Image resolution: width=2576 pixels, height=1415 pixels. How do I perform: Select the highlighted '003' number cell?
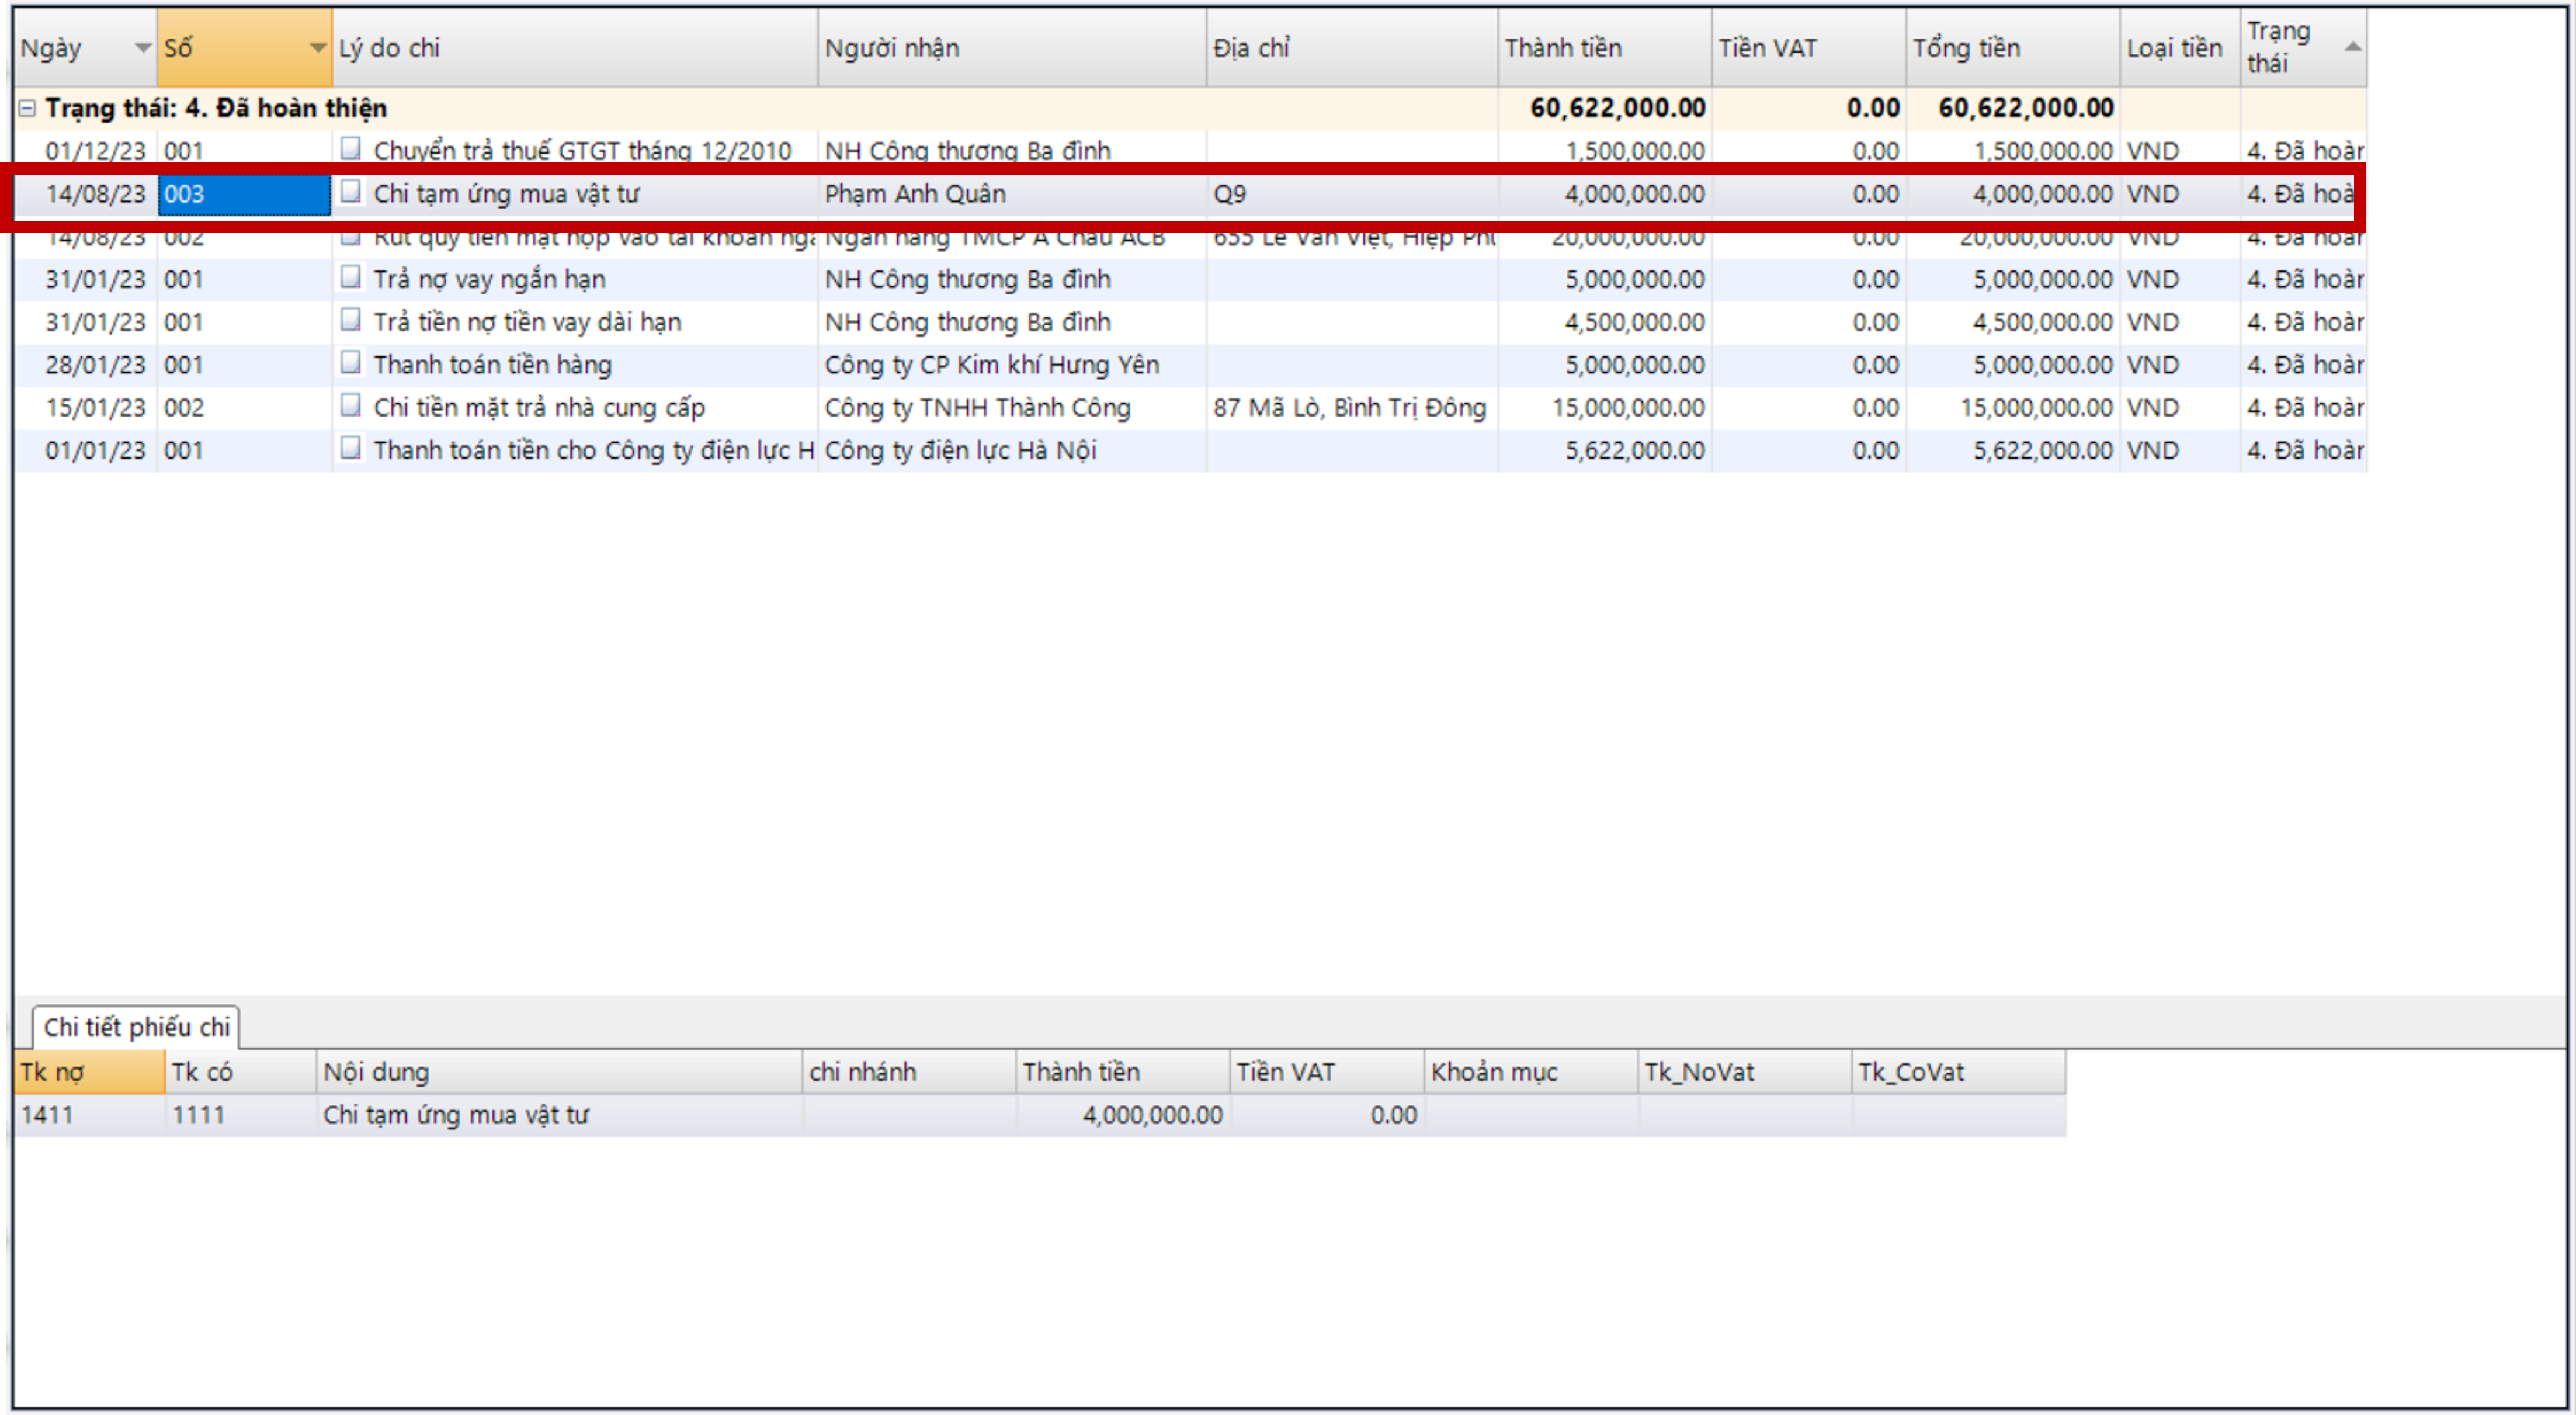pos(244,194)
